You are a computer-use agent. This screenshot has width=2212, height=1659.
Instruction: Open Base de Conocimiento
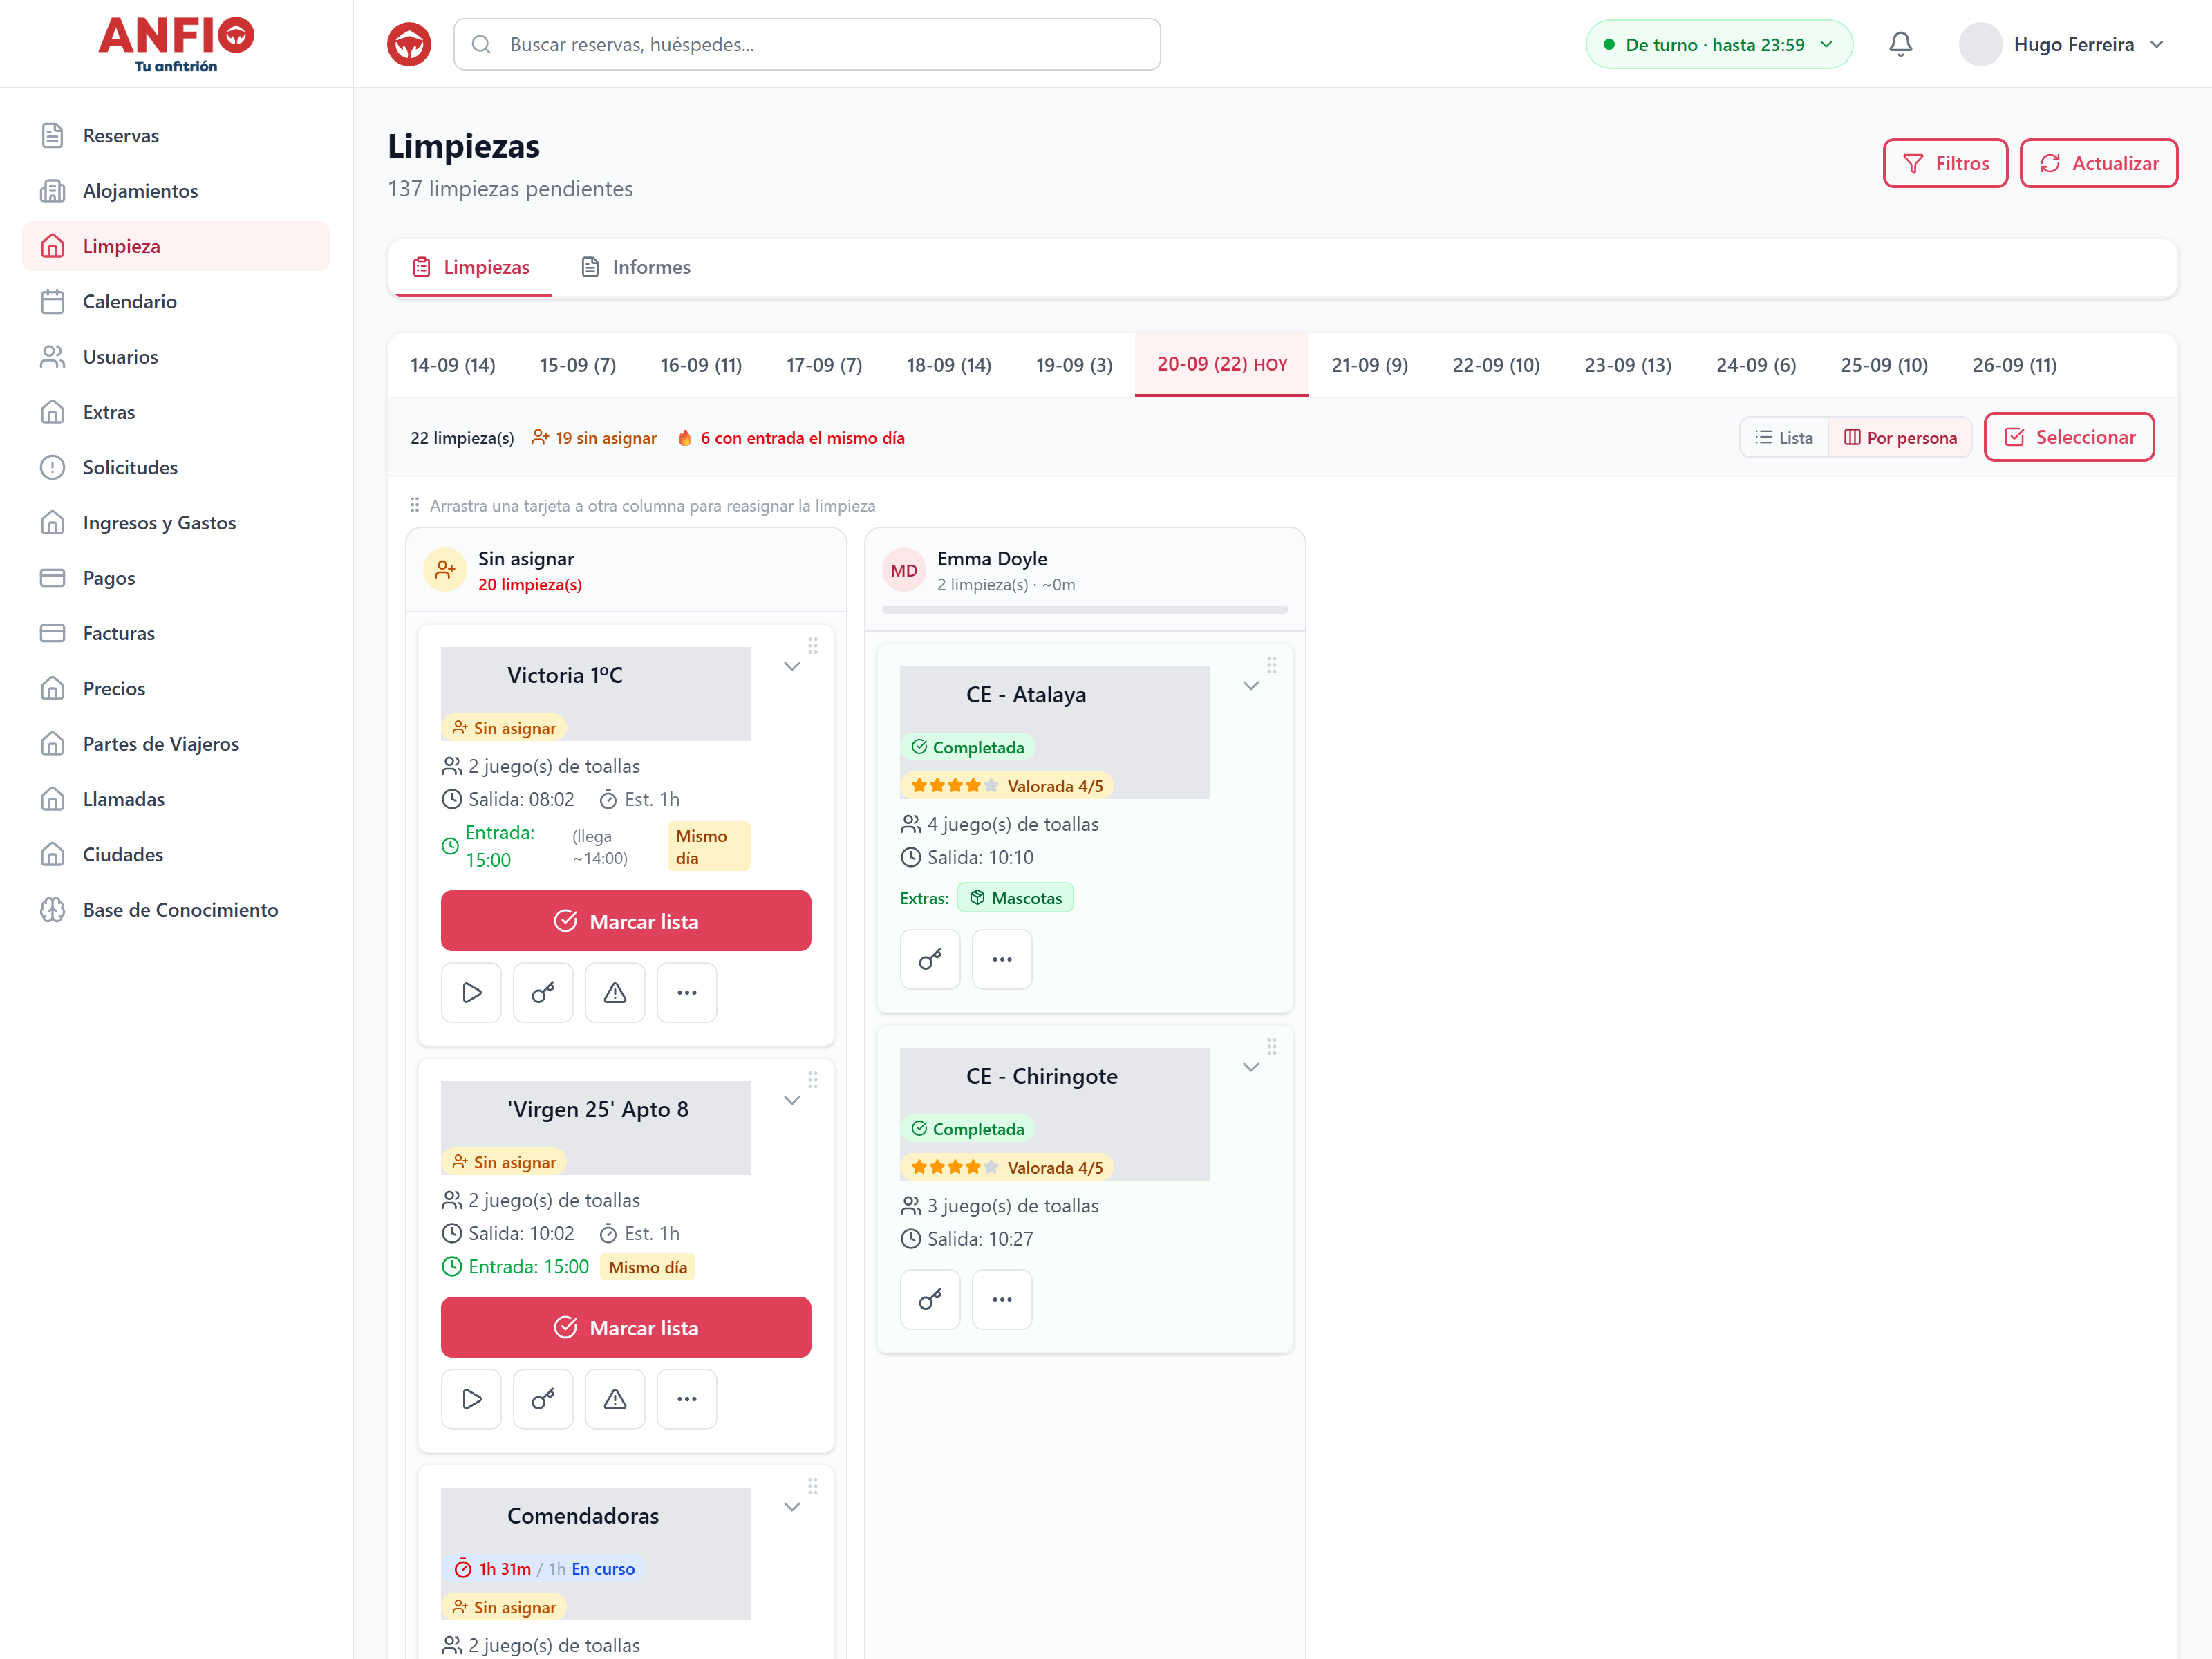tap(176, 909)
